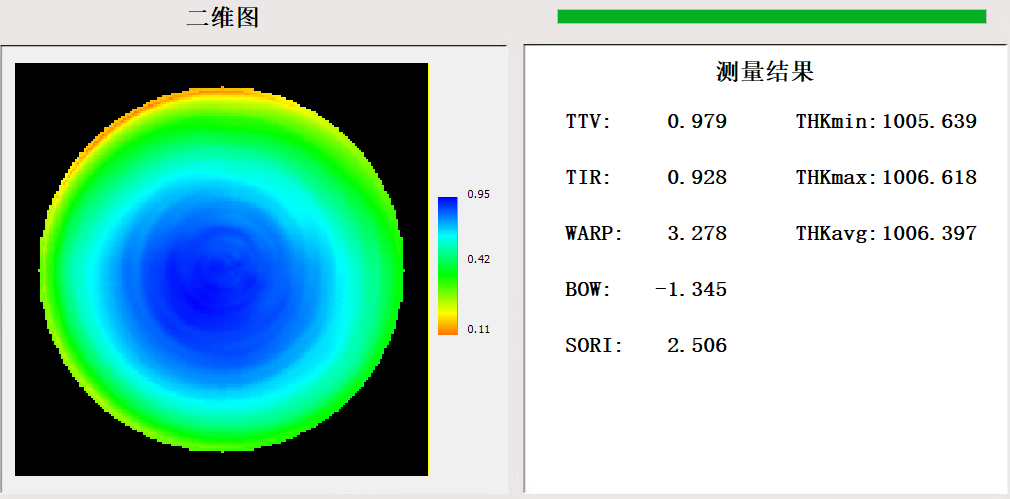Select the TTV value 0.979
This screenshot has height=499, width=1010.
(x=696, y=122)
